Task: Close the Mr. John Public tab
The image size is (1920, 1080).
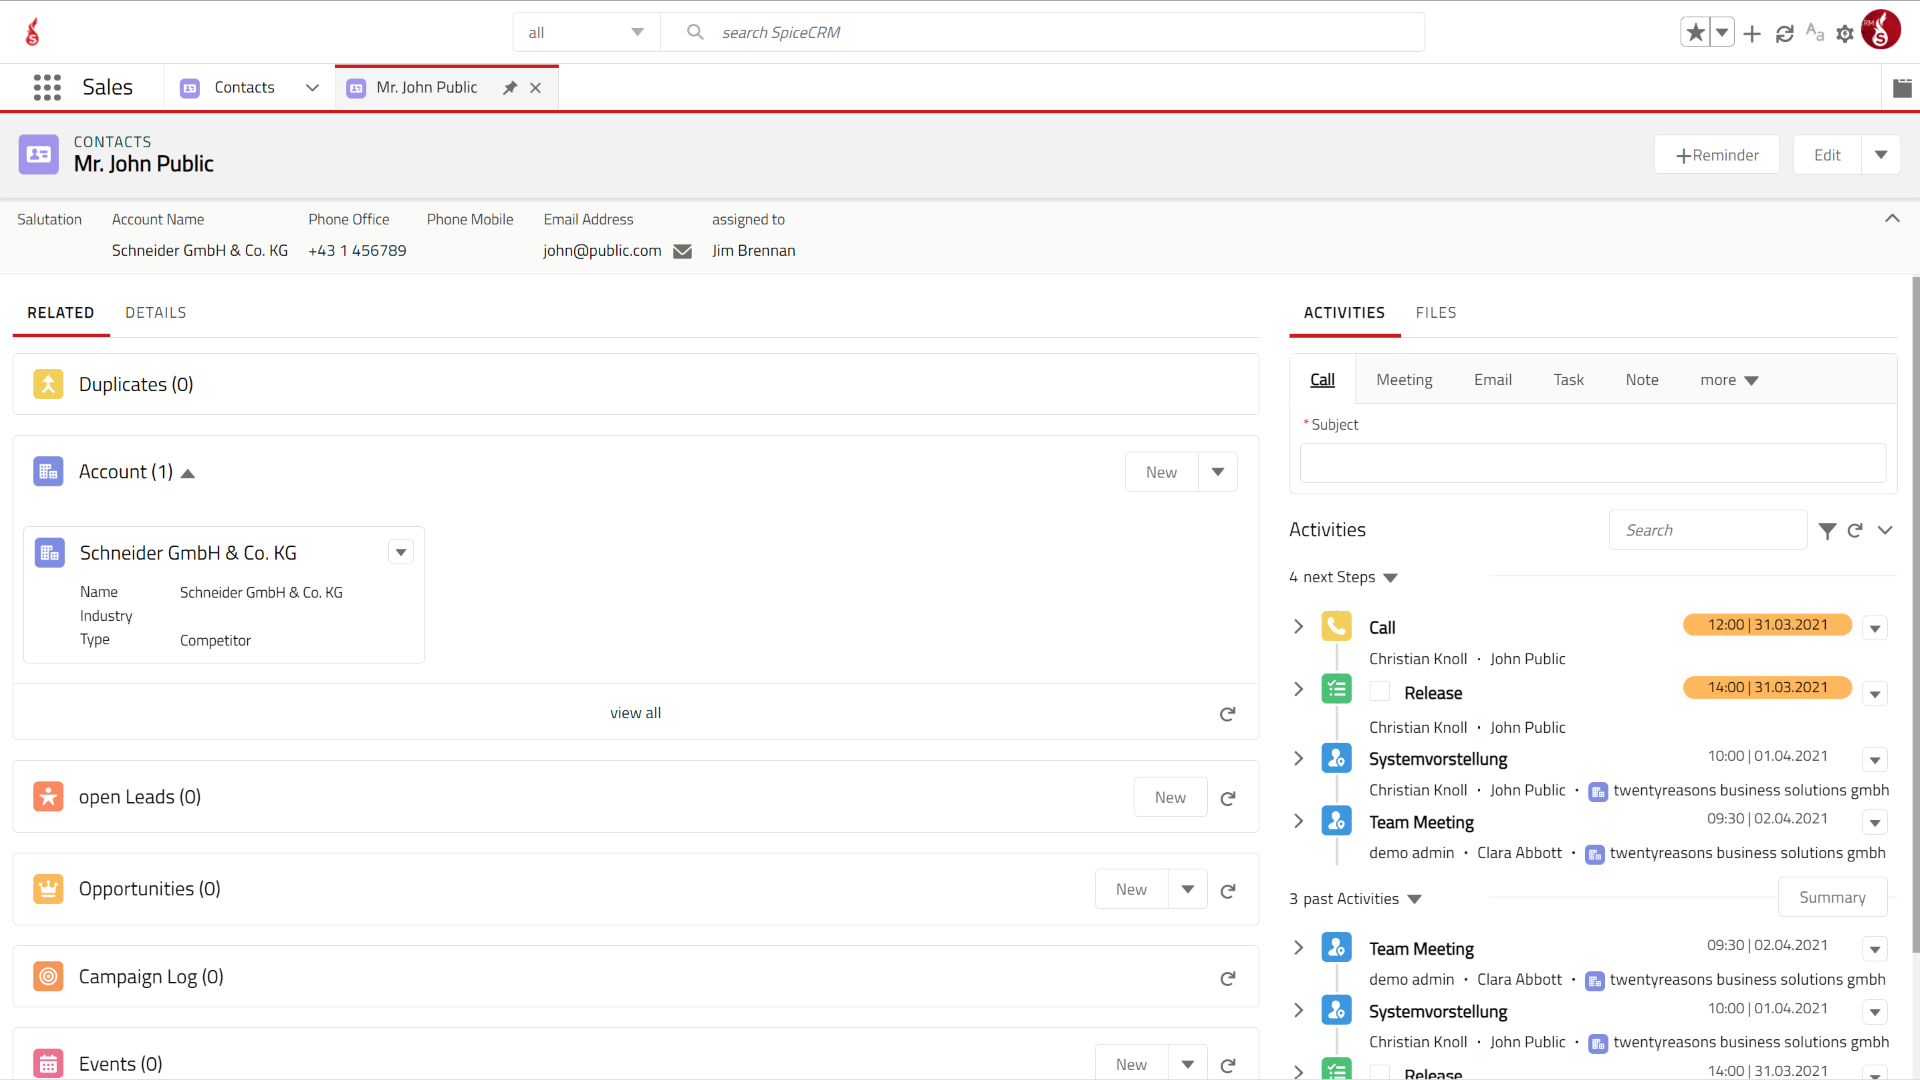Action: pyautogui.click(x=536, y=88)
